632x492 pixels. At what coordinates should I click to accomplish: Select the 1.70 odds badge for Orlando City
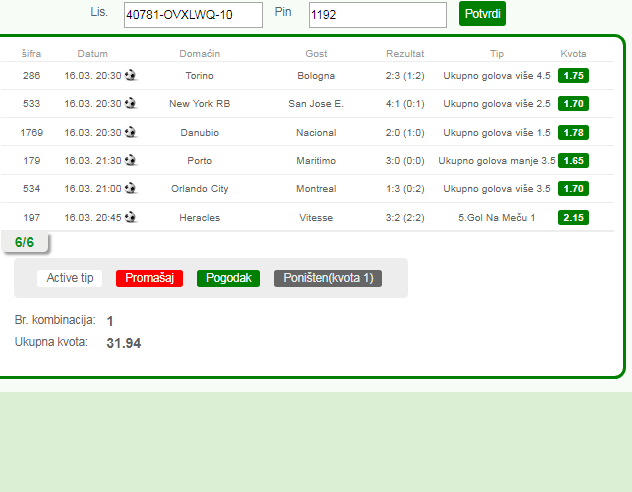573,189
